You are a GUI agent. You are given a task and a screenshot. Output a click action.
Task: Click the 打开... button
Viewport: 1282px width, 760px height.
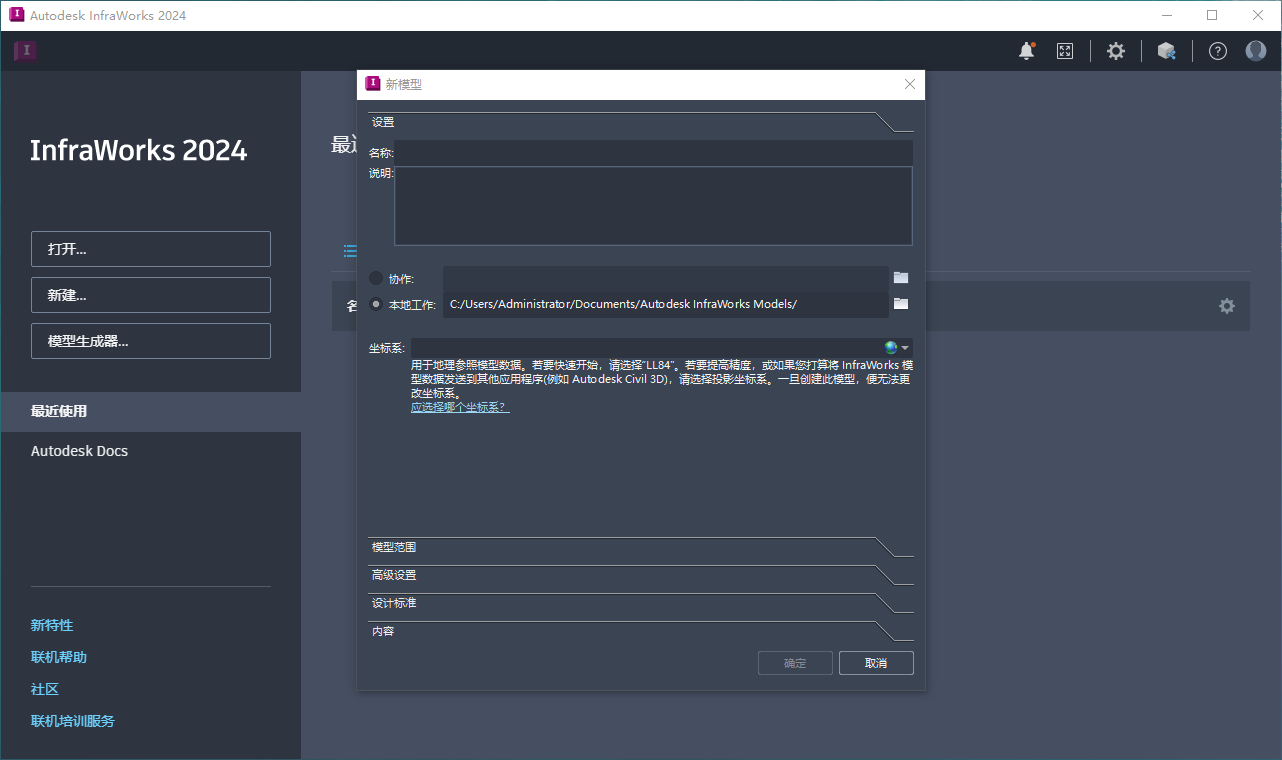pos(151,249)
